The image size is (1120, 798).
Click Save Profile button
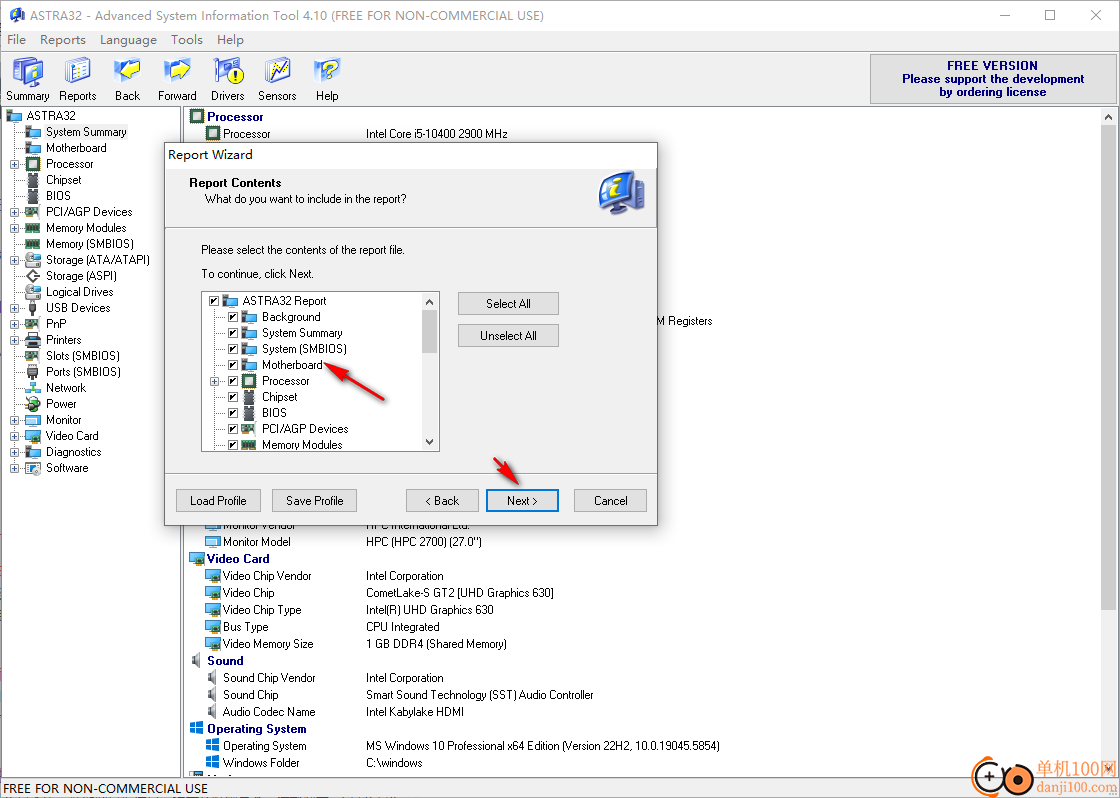(x=314, y=501)
